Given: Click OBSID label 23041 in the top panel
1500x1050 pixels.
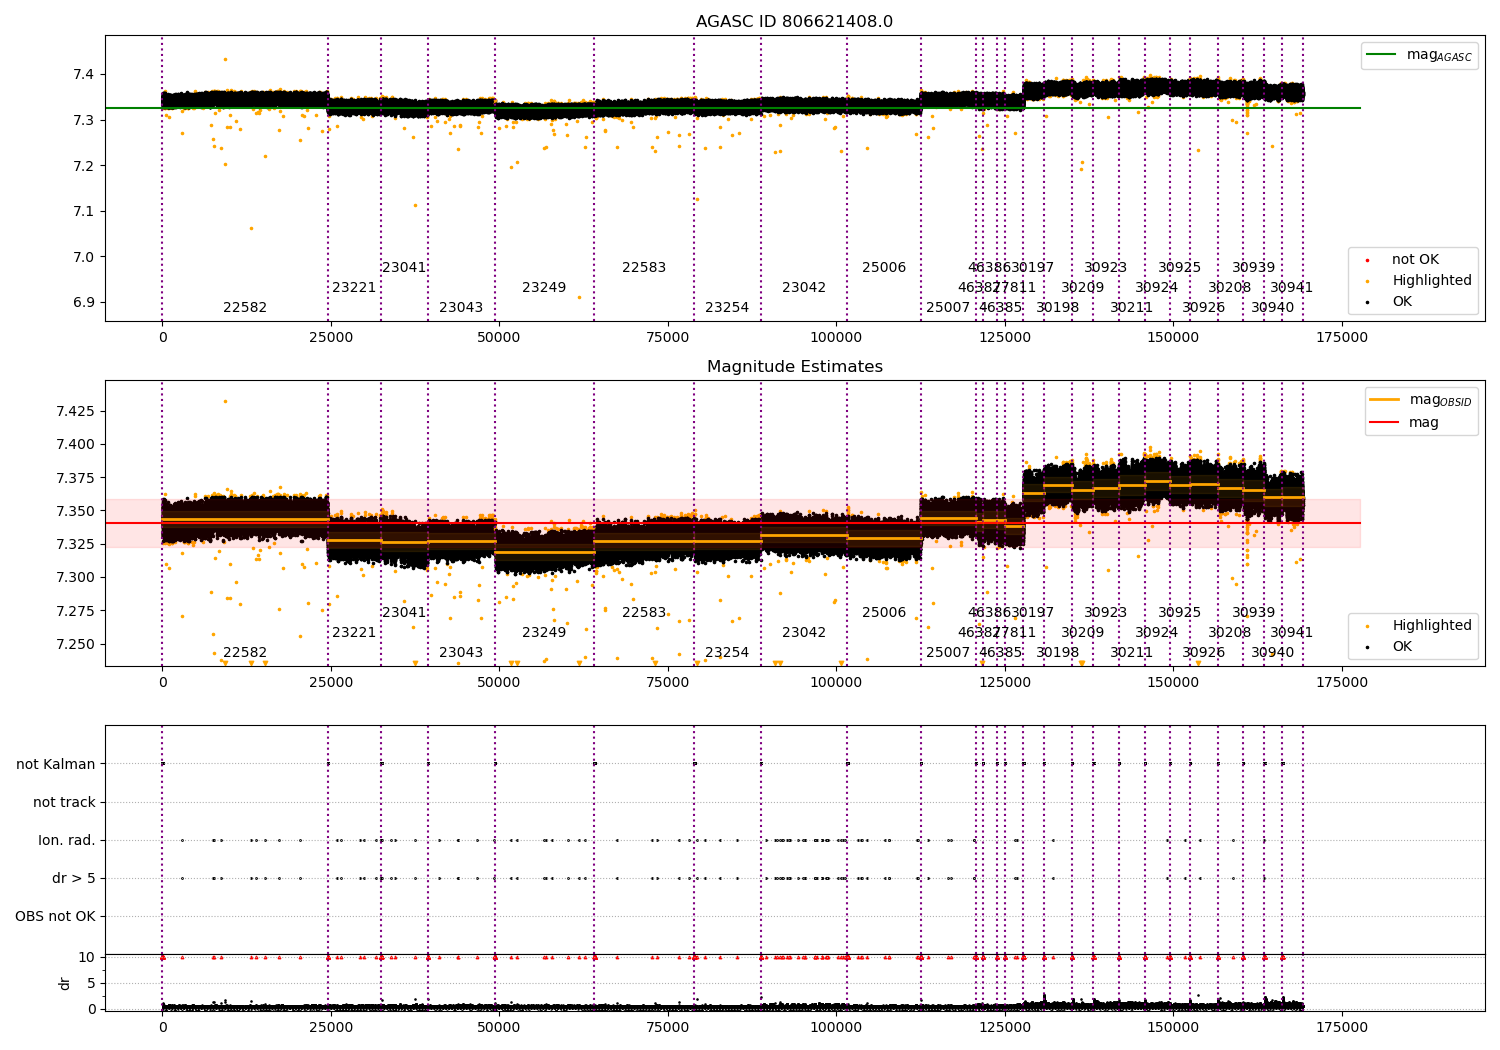Looking at the screenshot, I should coord(404,268).
